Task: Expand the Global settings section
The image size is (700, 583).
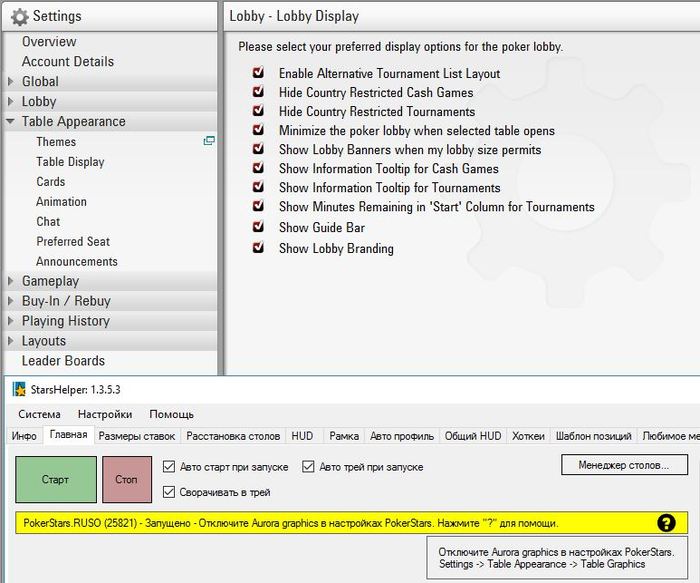Action: (x=11, y=81)
